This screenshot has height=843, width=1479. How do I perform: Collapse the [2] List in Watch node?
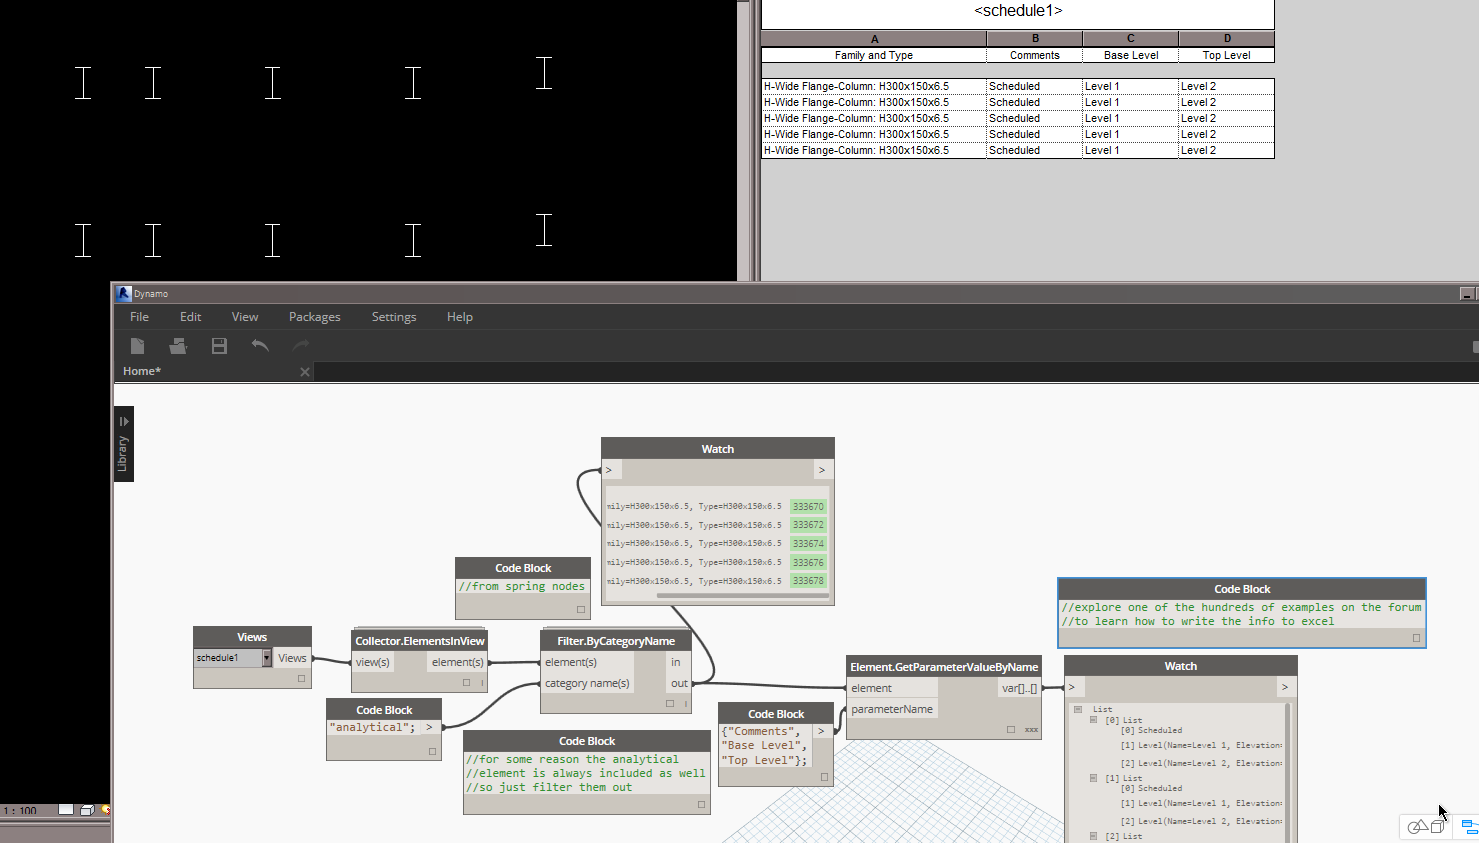point(1094,836)
